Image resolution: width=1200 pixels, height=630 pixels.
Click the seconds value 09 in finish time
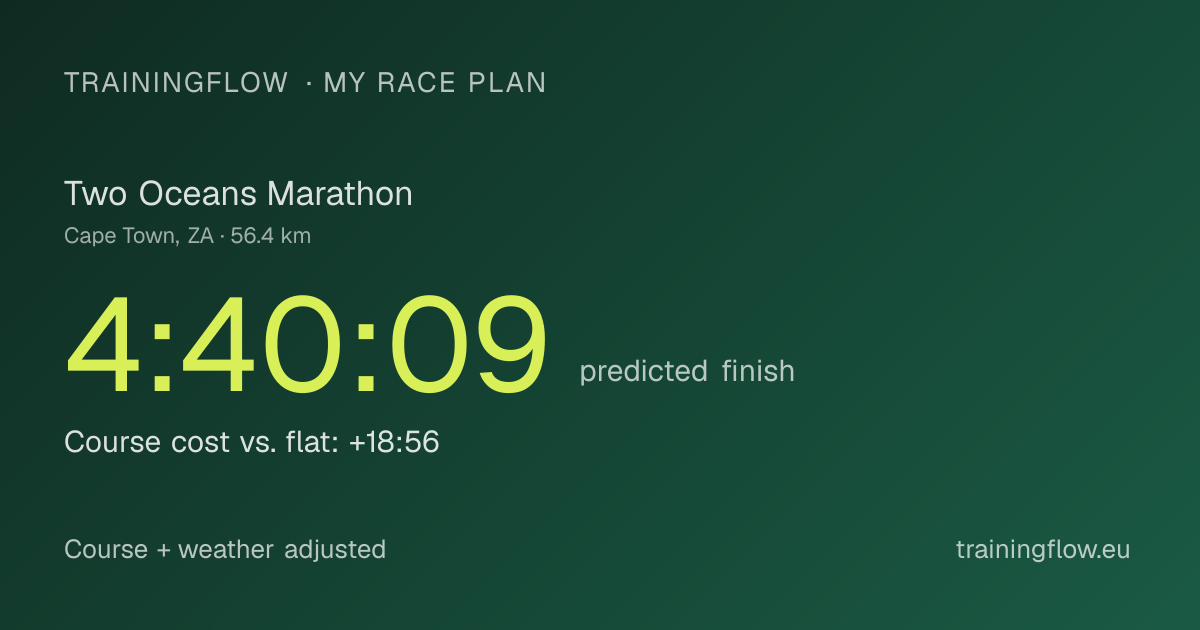point(467,346)
